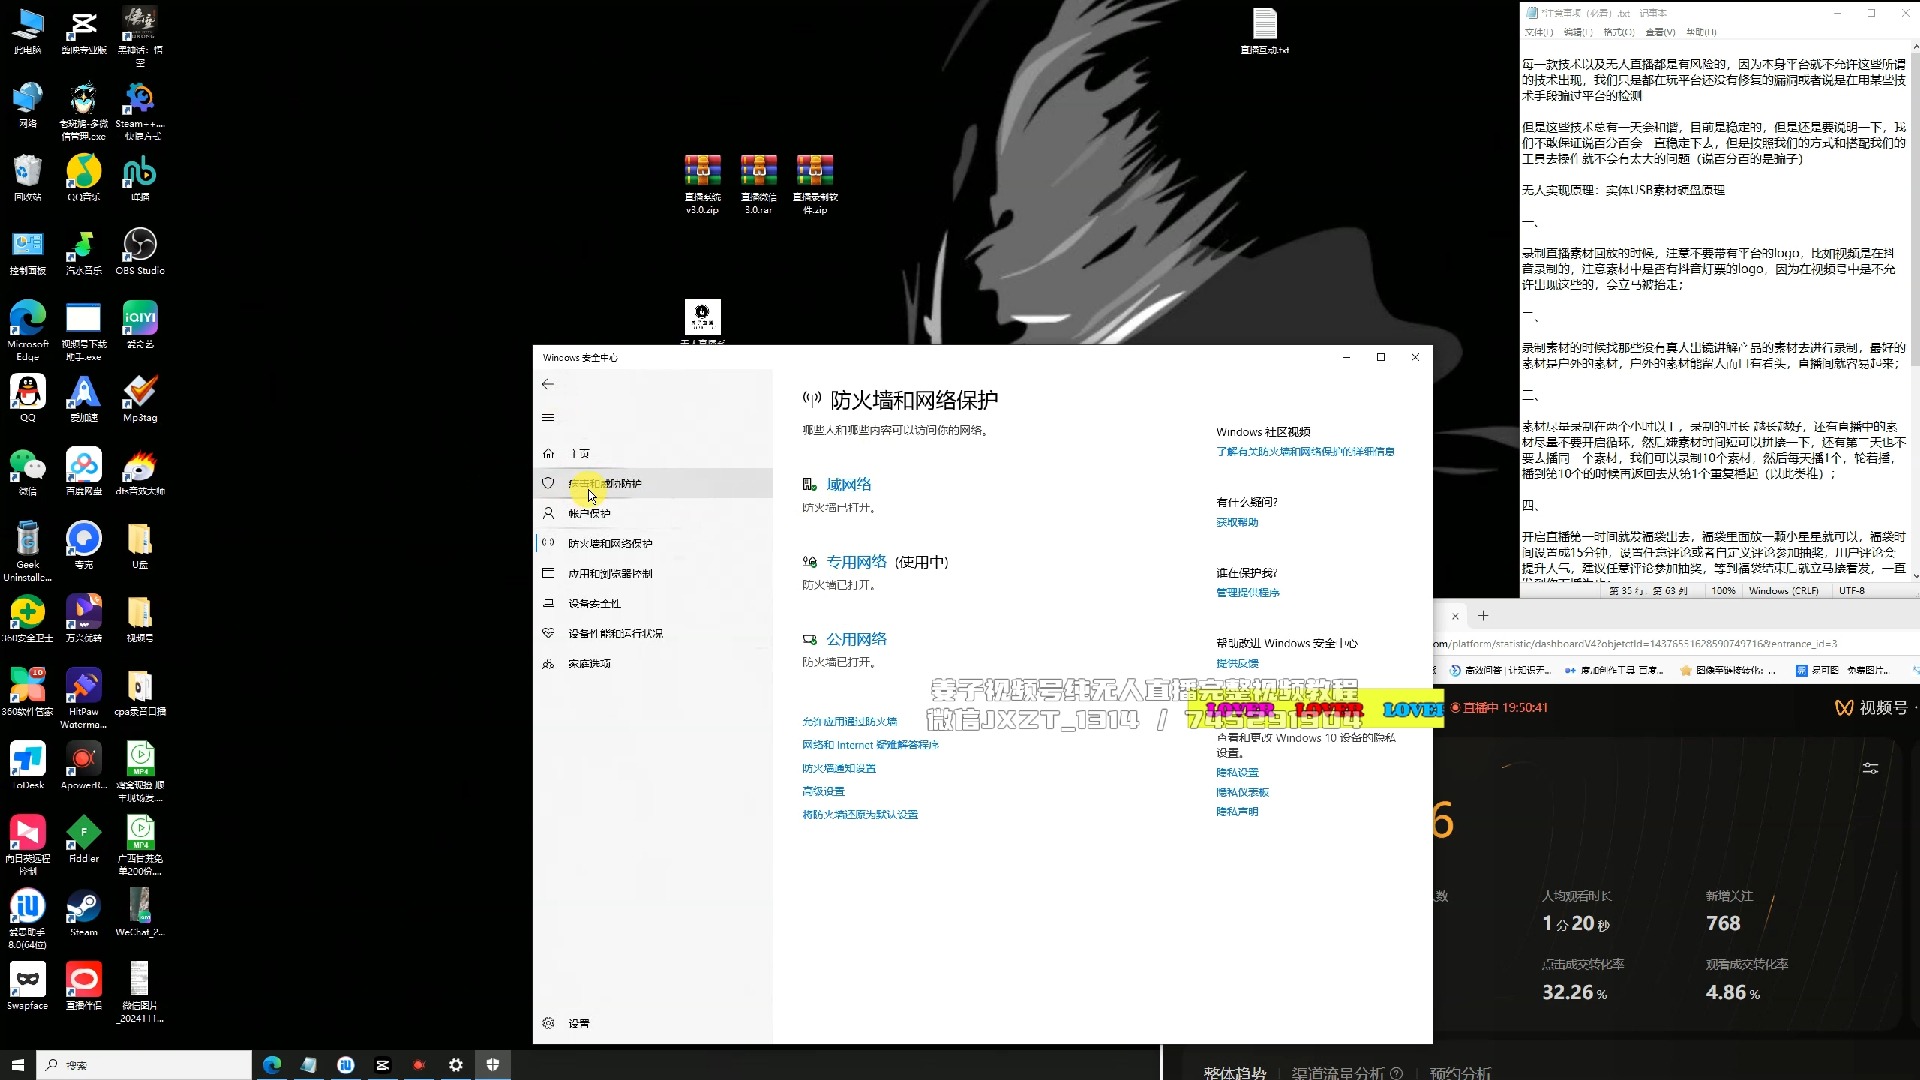The width and height of the screenshot is (1920, 1080).
Task: Select 病毒和威胁防护 in Security sidebar
Action: 653,483
